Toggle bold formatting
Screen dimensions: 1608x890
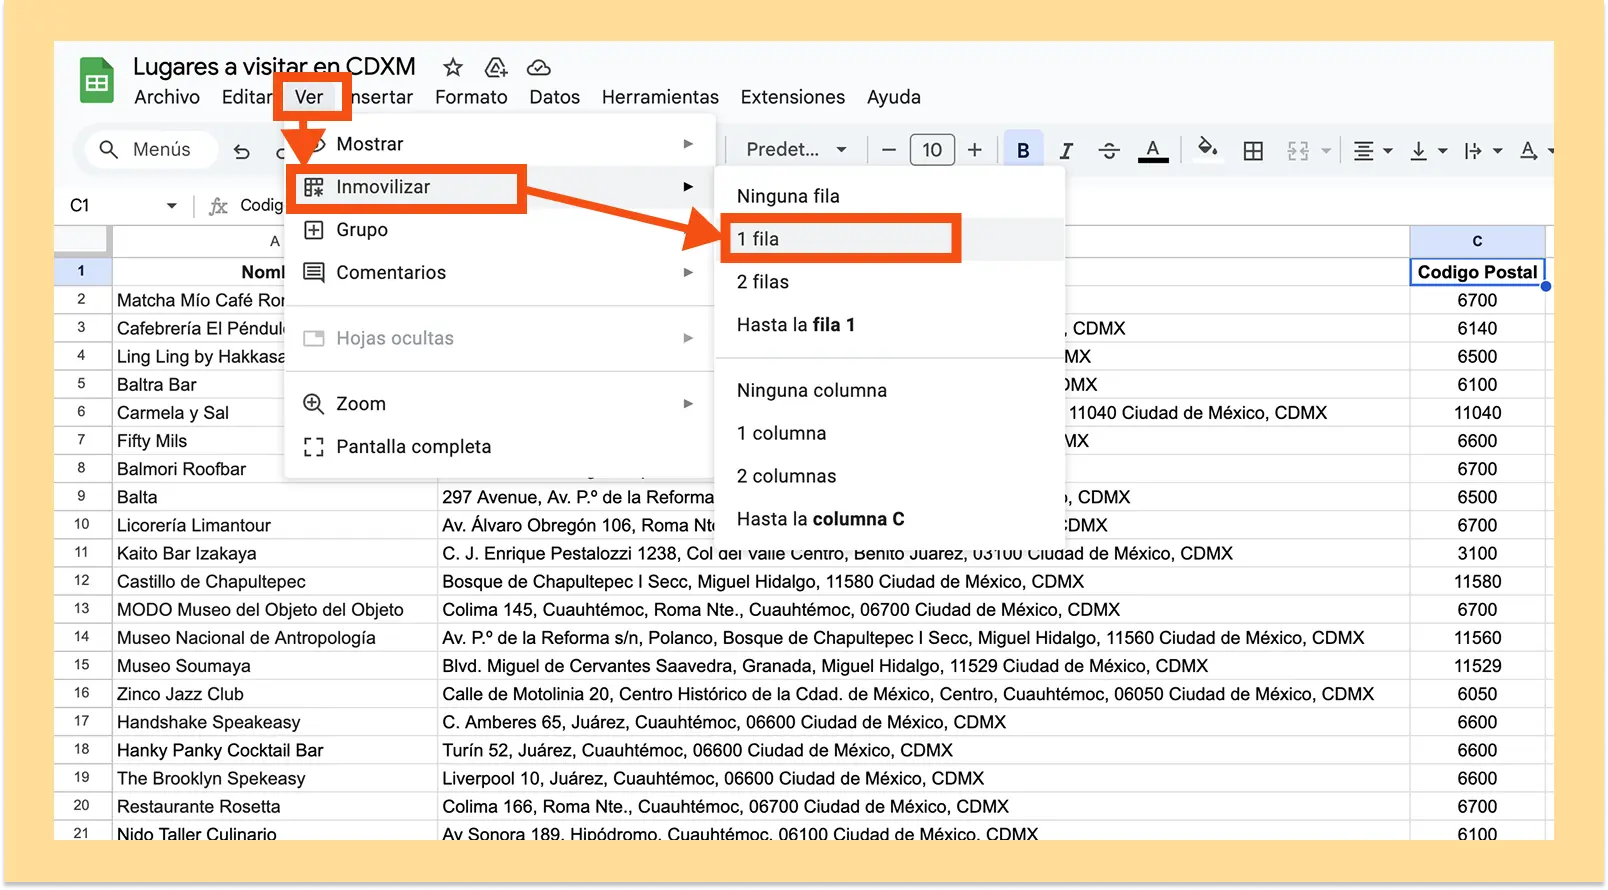1023,150
